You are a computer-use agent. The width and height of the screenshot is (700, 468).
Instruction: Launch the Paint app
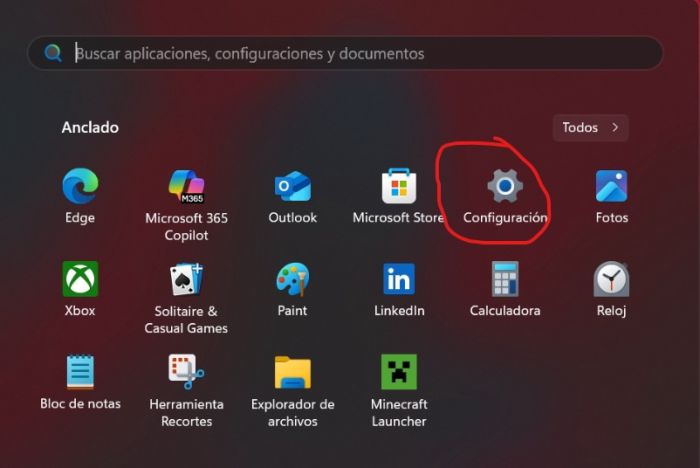pyautogui.click(x=292, y=280)
